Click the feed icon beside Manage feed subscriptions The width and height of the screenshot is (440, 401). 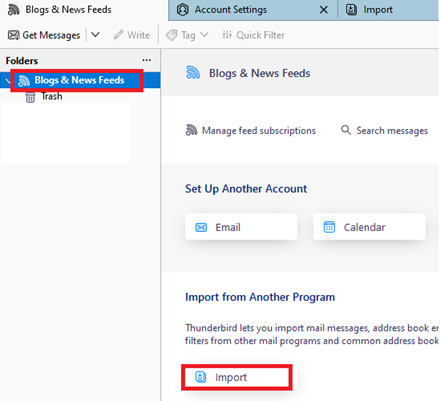point(191,130)
